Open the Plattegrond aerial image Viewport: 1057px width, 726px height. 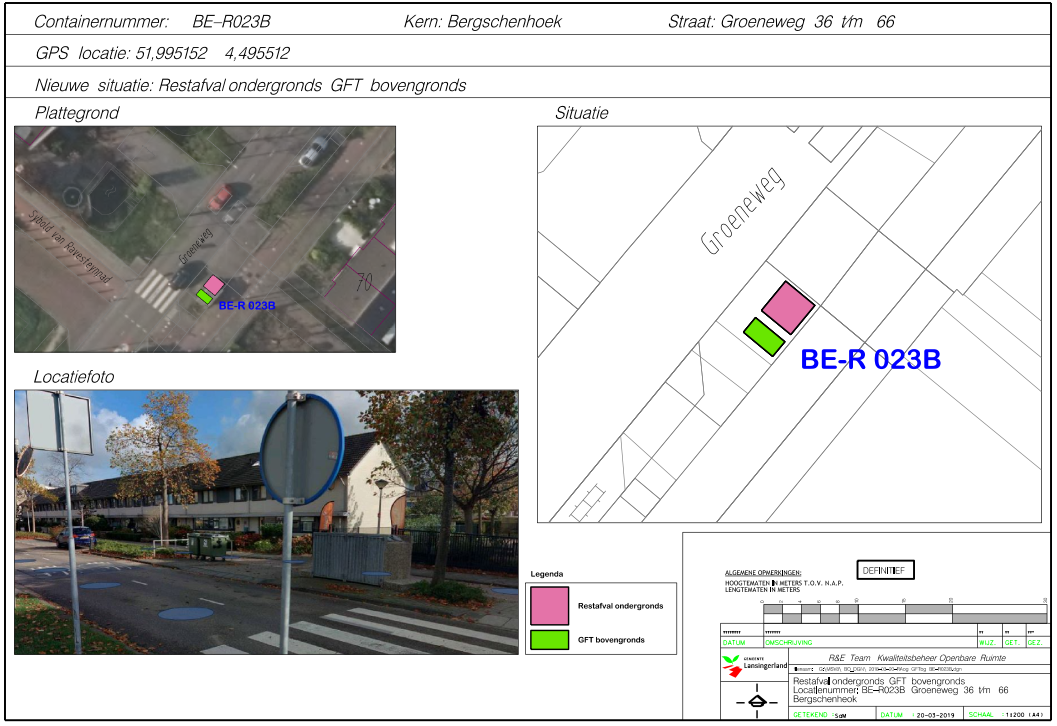point(205,239)
